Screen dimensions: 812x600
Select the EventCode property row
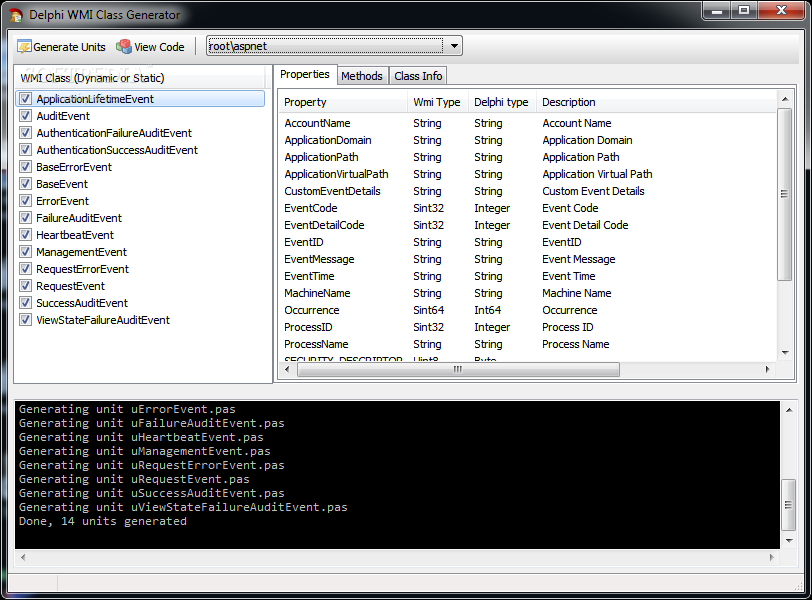[x=528, y=208]
